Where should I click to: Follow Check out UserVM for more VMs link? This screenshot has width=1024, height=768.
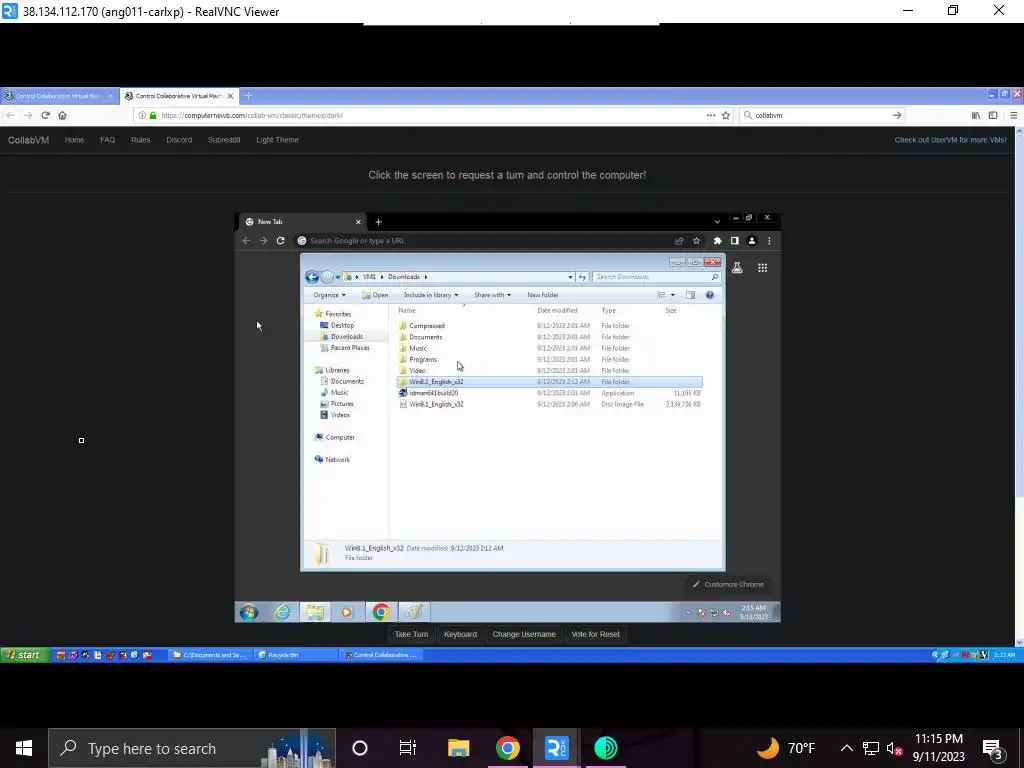pyautogui.click(x=950, y=140)
